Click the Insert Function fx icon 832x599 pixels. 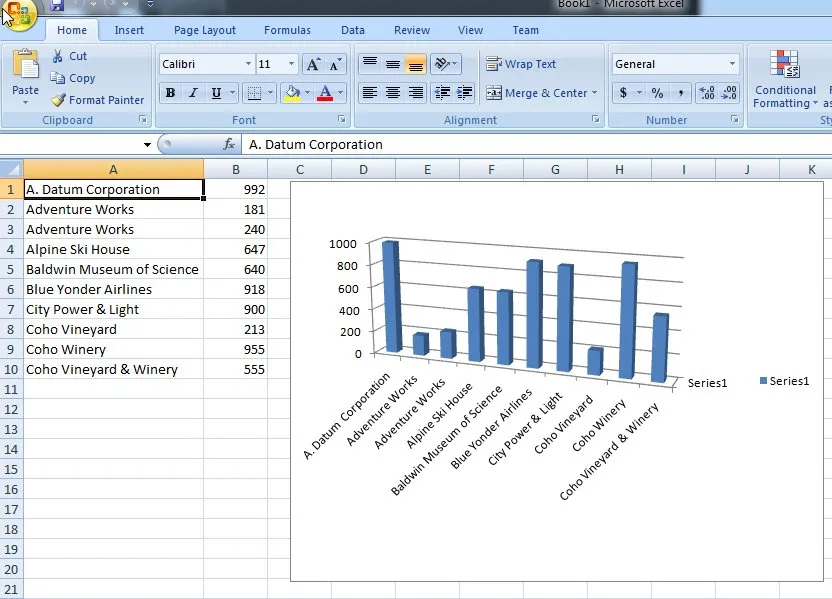point(229,144)
